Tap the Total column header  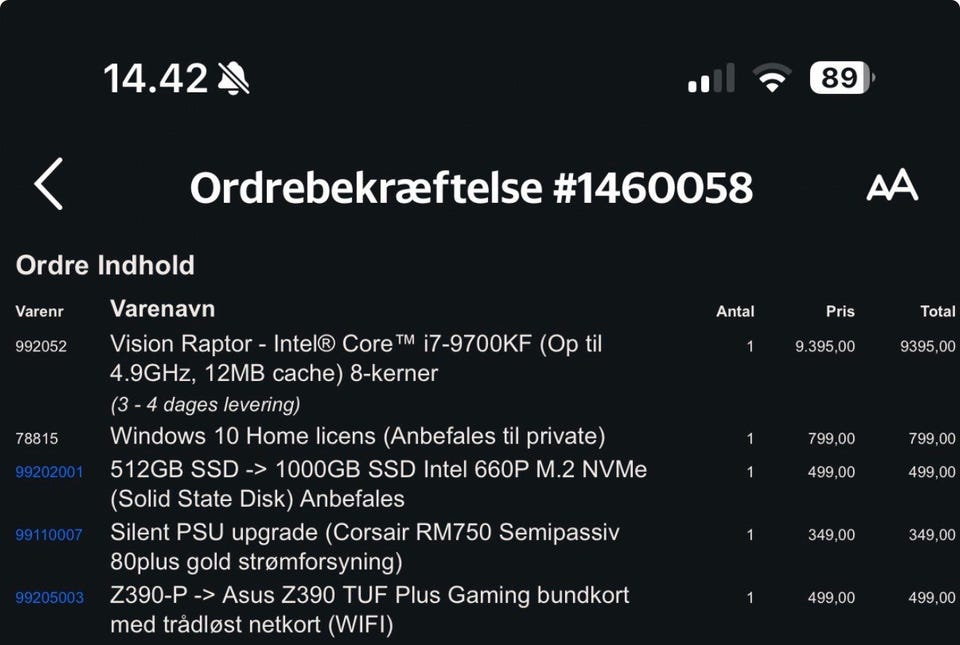[x=937, y=311]
